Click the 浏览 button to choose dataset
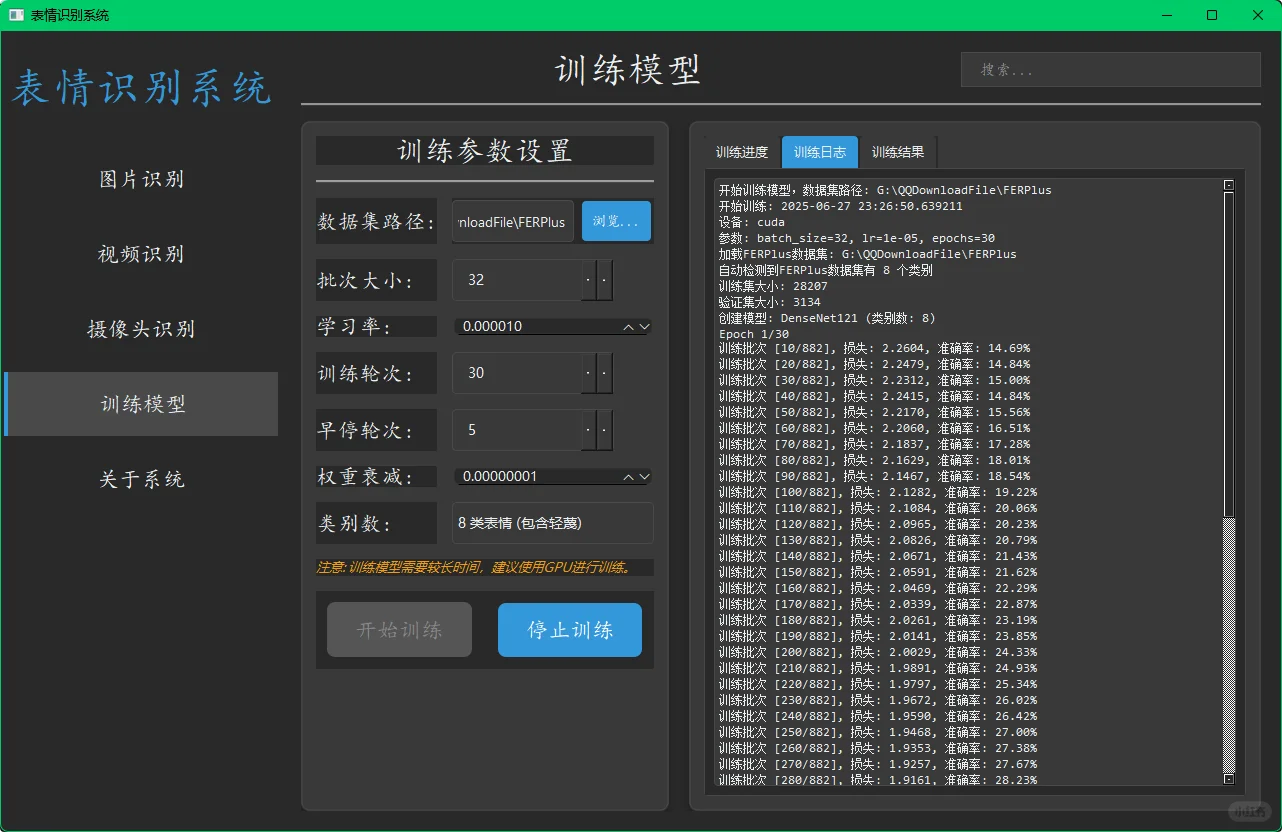The width and height of the screenshot is (1282, 832). 616,221
